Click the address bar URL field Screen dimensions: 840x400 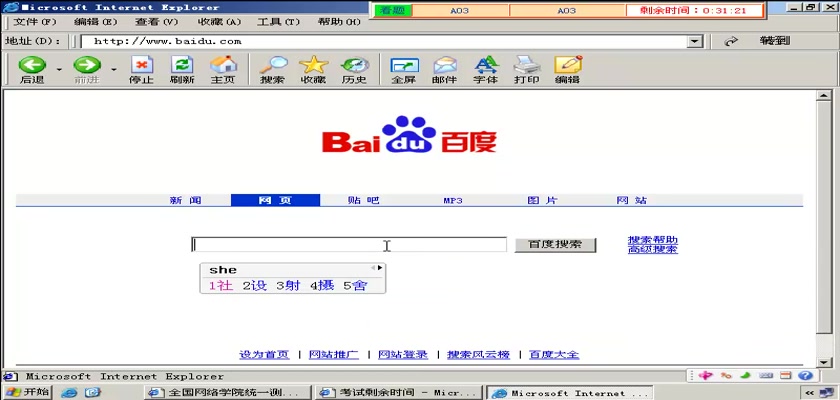[x=384, y=42]
